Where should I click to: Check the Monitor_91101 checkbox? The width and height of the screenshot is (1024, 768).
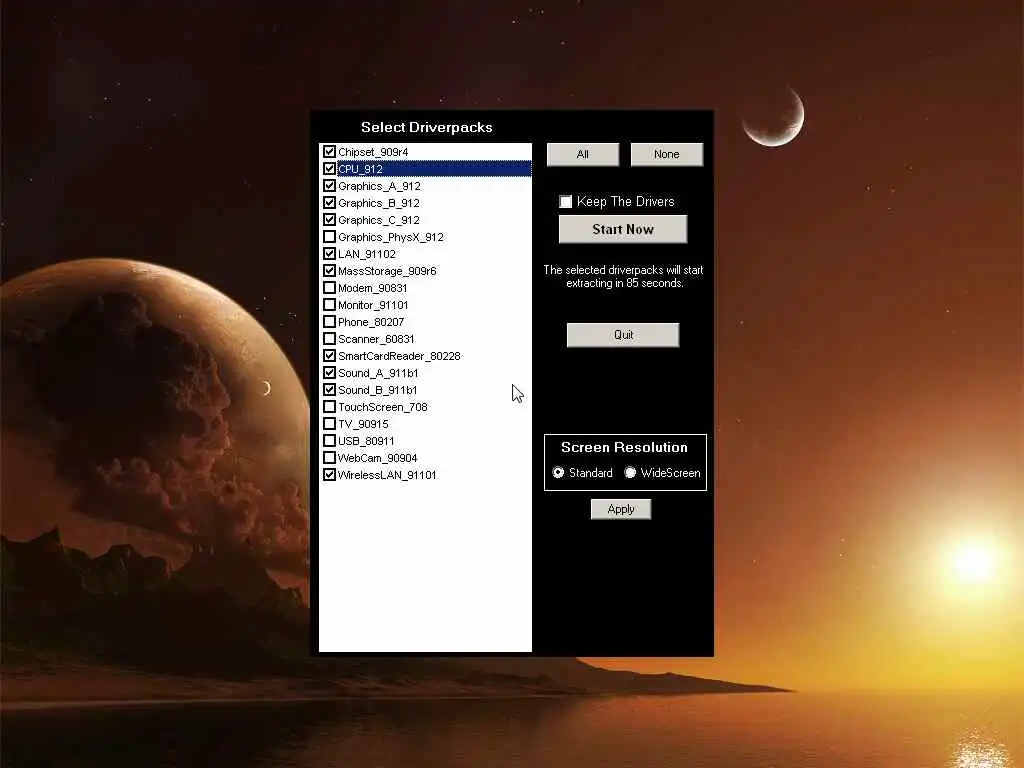[x=329, y=304]
